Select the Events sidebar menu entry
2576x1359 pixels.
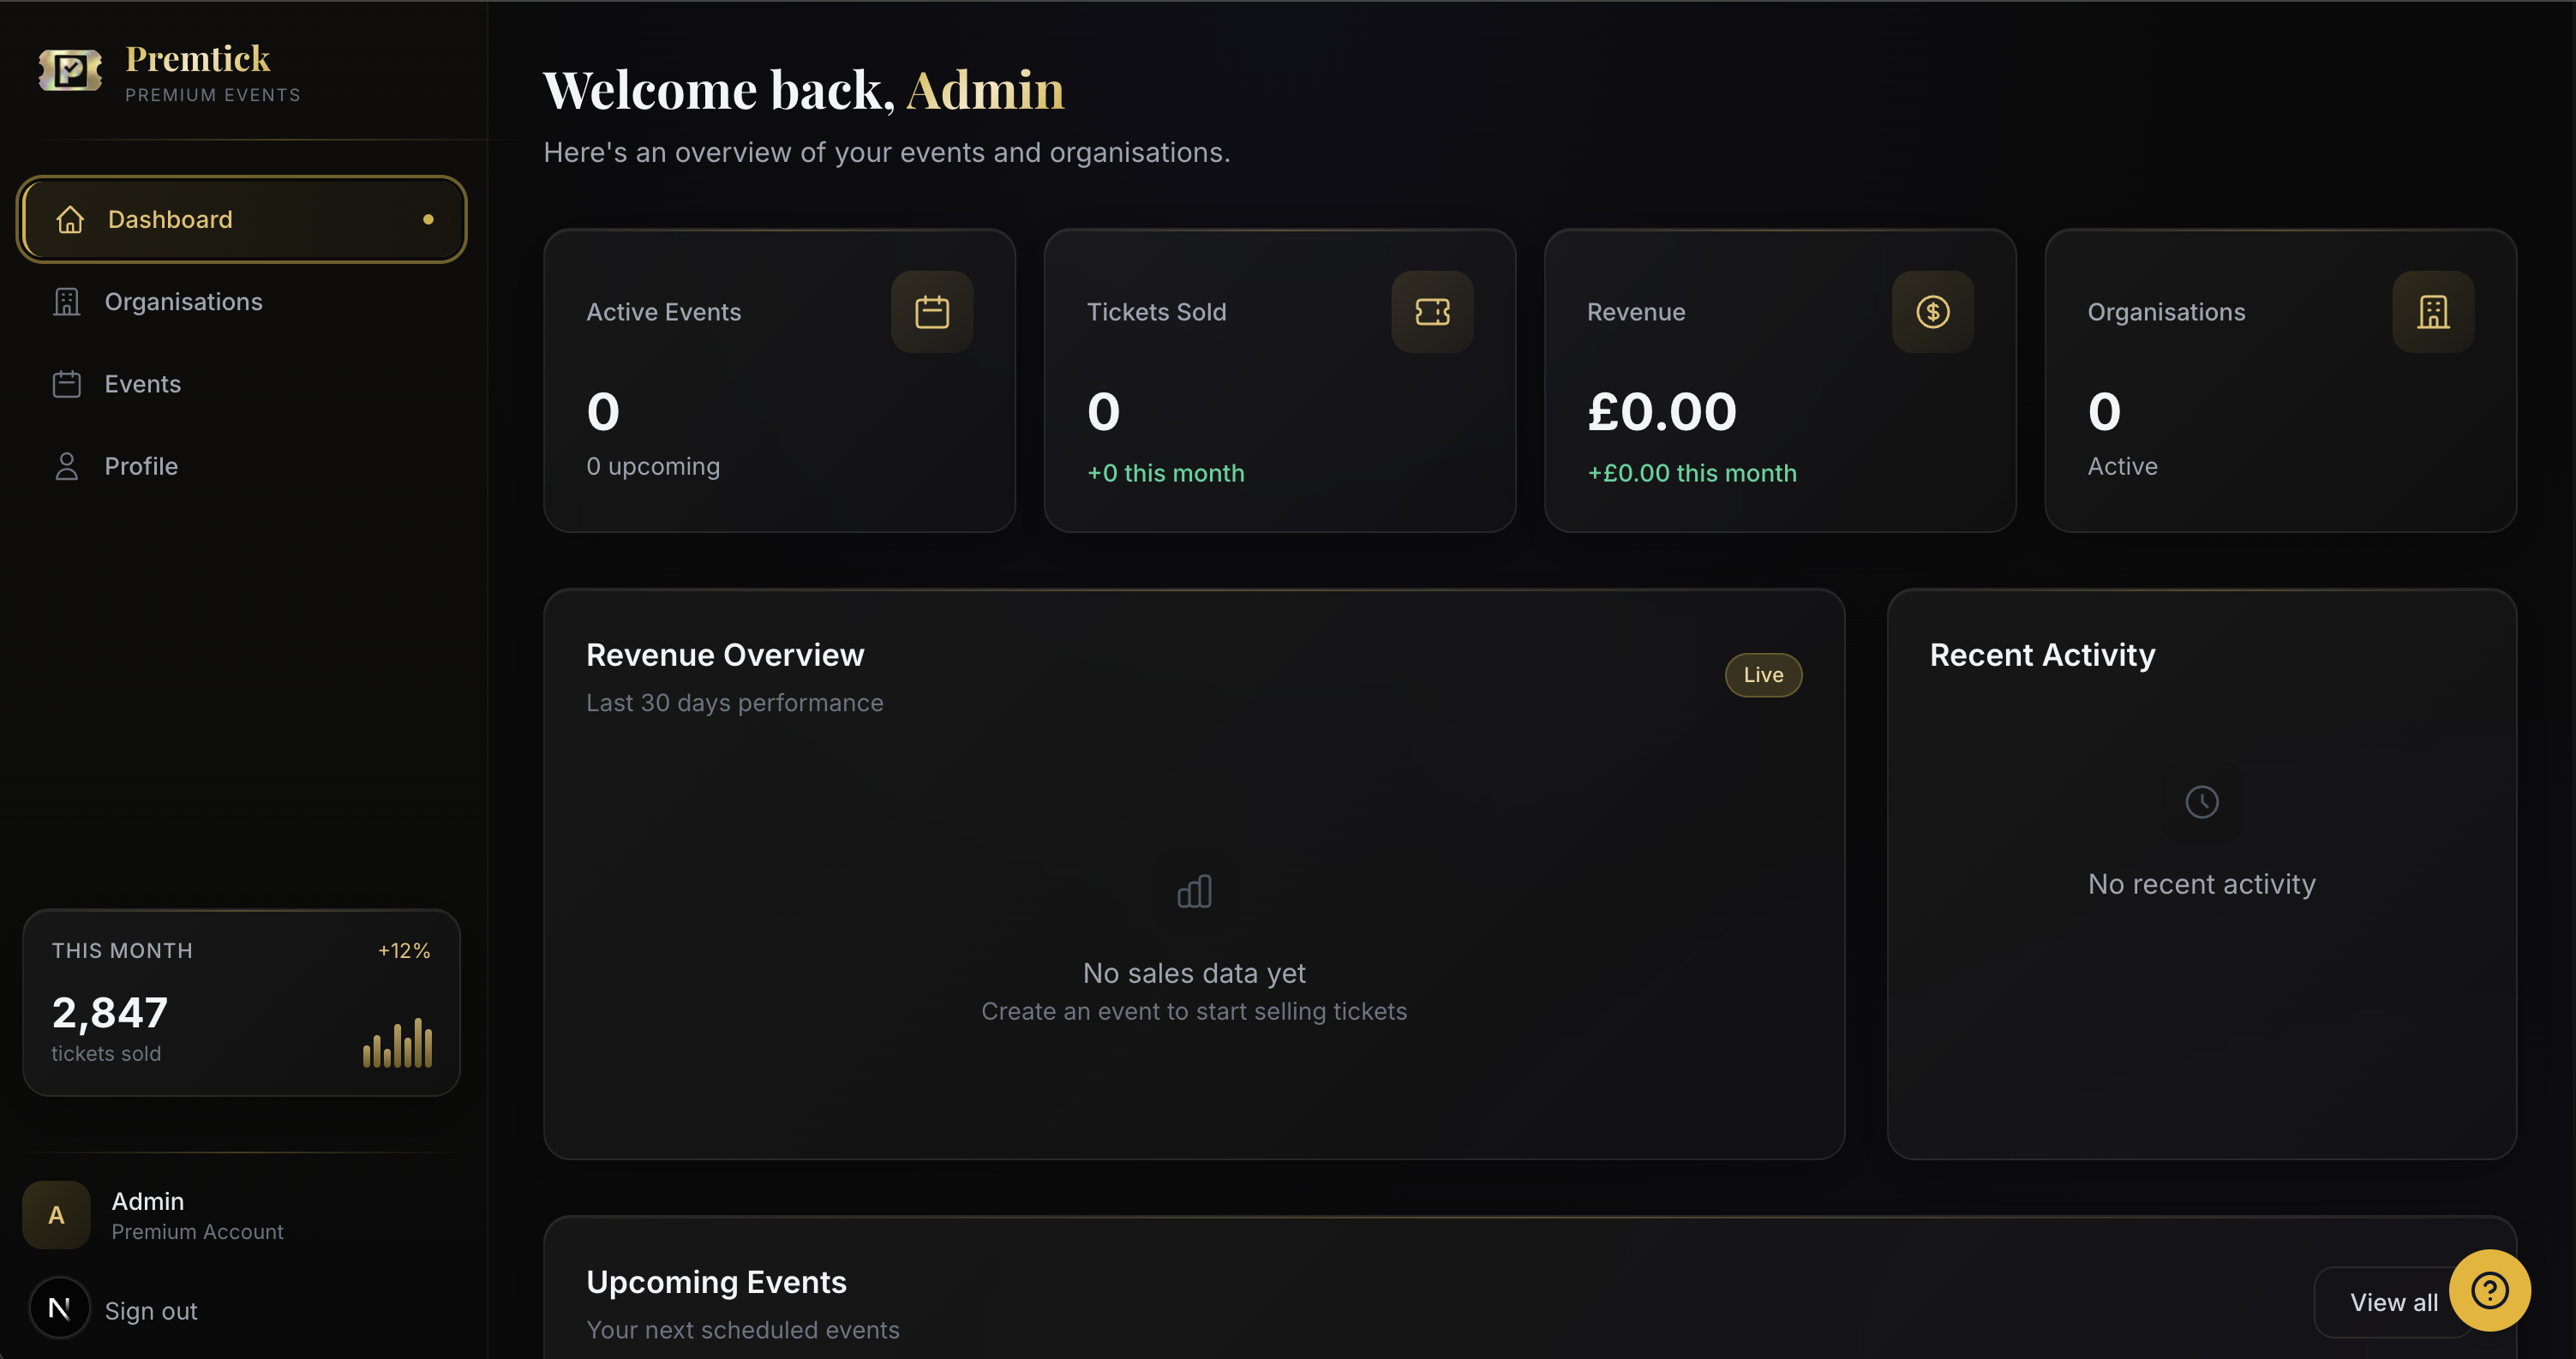pos(142,383)
